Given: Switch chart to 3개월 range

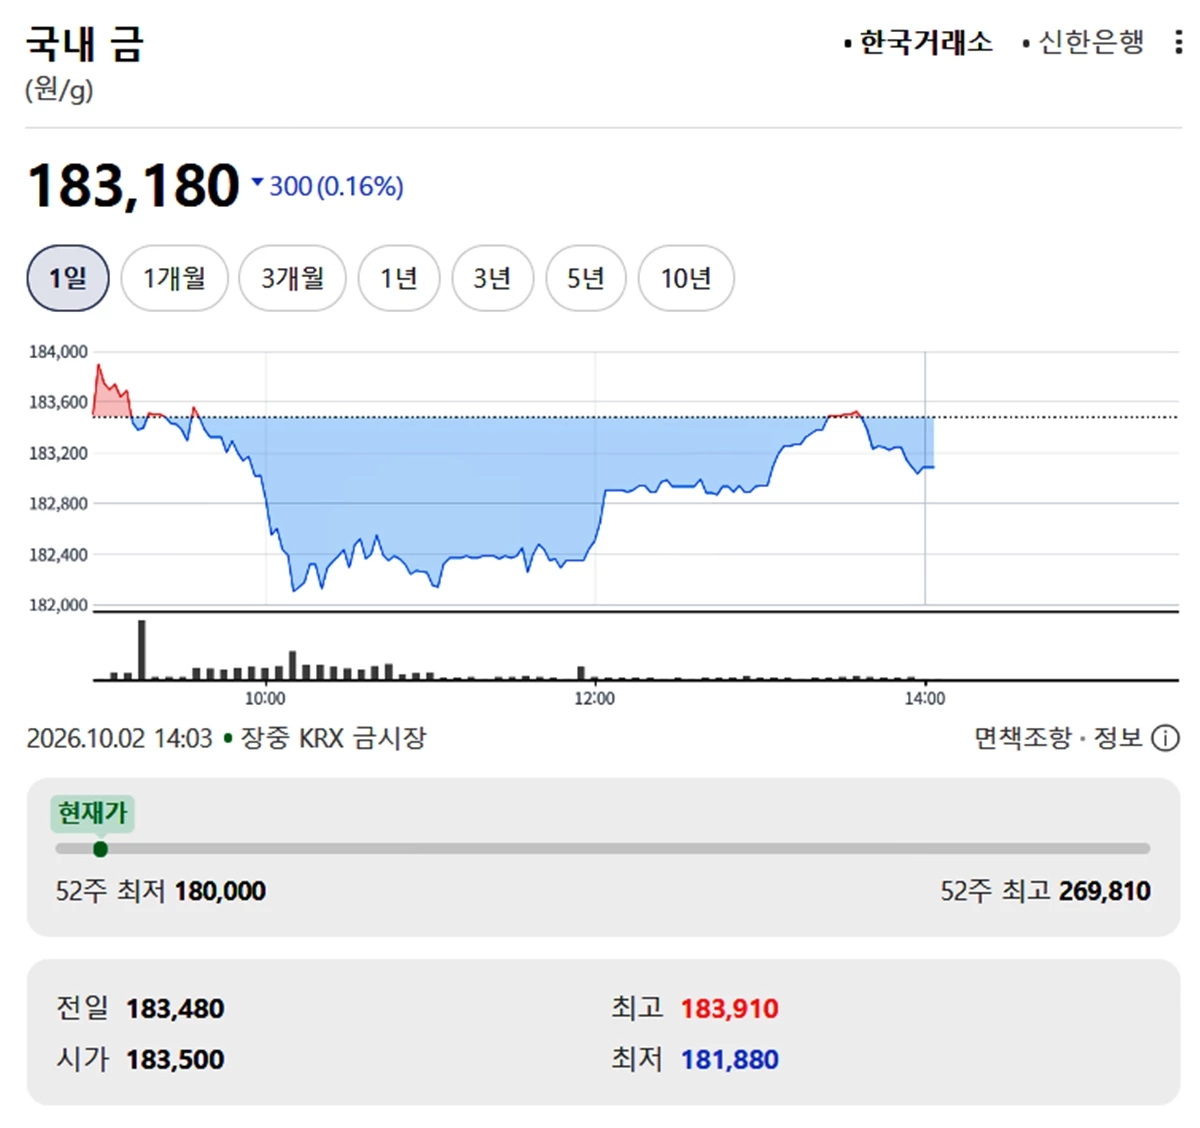Looking at the screenshot, I should click(x=292, y=278).
